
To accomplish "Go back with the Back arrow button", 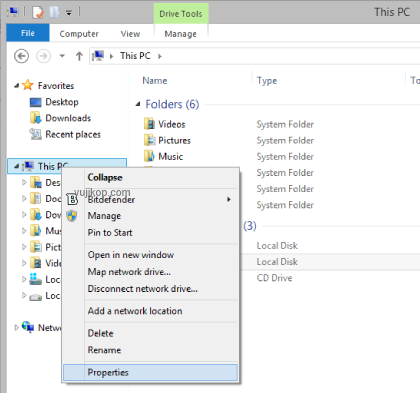I will point(21,56).
